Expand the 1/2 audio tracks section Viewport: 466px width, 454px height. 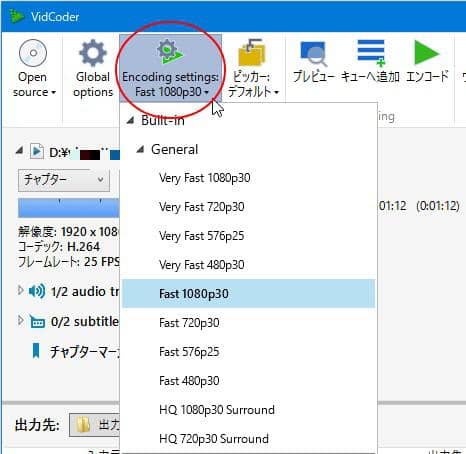(20, 290)
